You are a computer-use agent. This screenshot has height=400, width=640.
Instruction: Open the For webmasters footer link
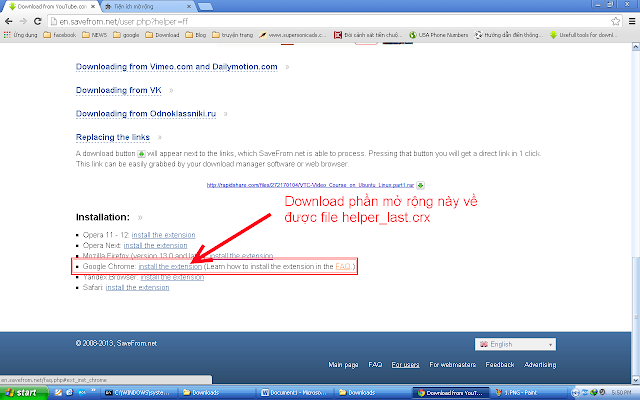point(452,365)
